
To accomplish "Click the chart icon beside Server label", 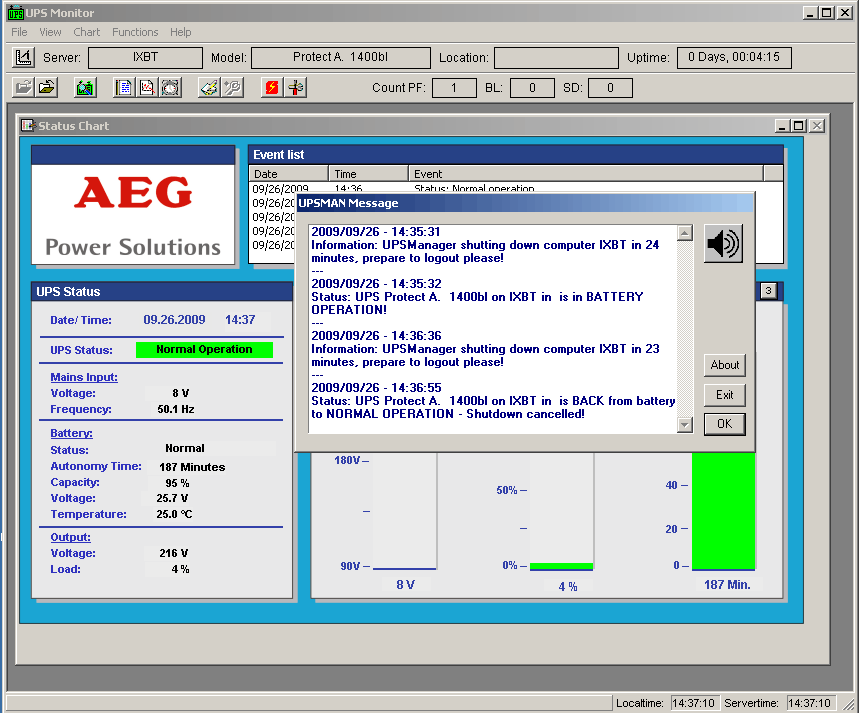I will coord(23,58).
